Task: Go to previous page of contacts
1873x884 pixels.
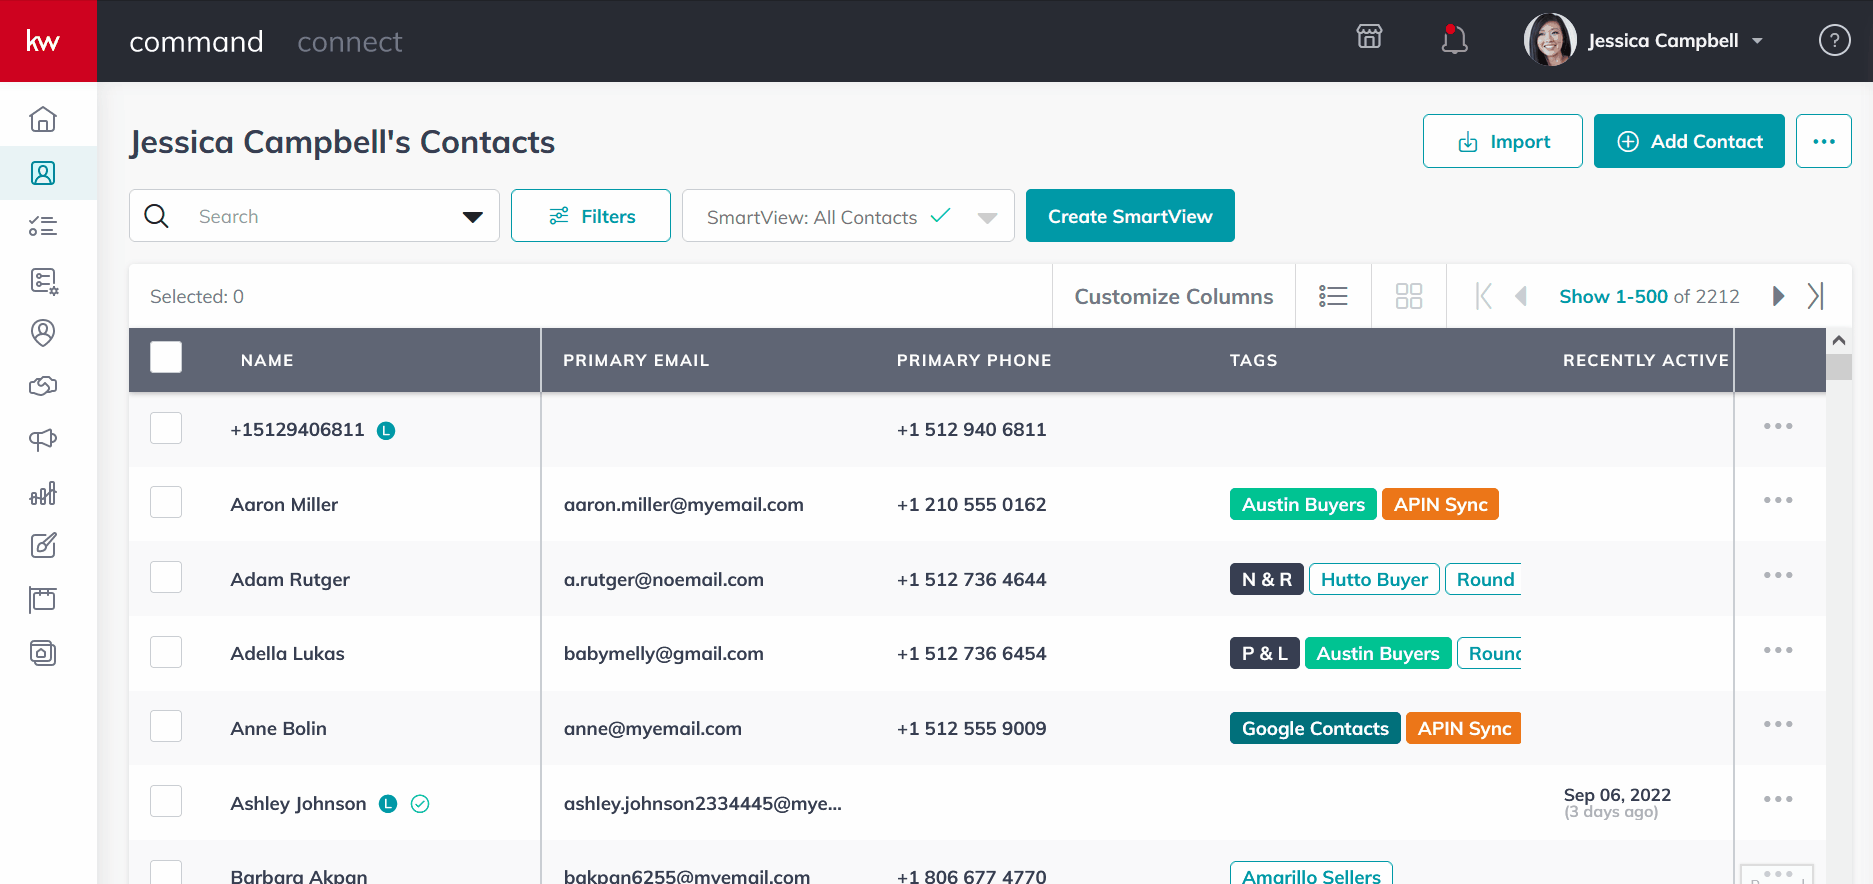Action: 1521,296
